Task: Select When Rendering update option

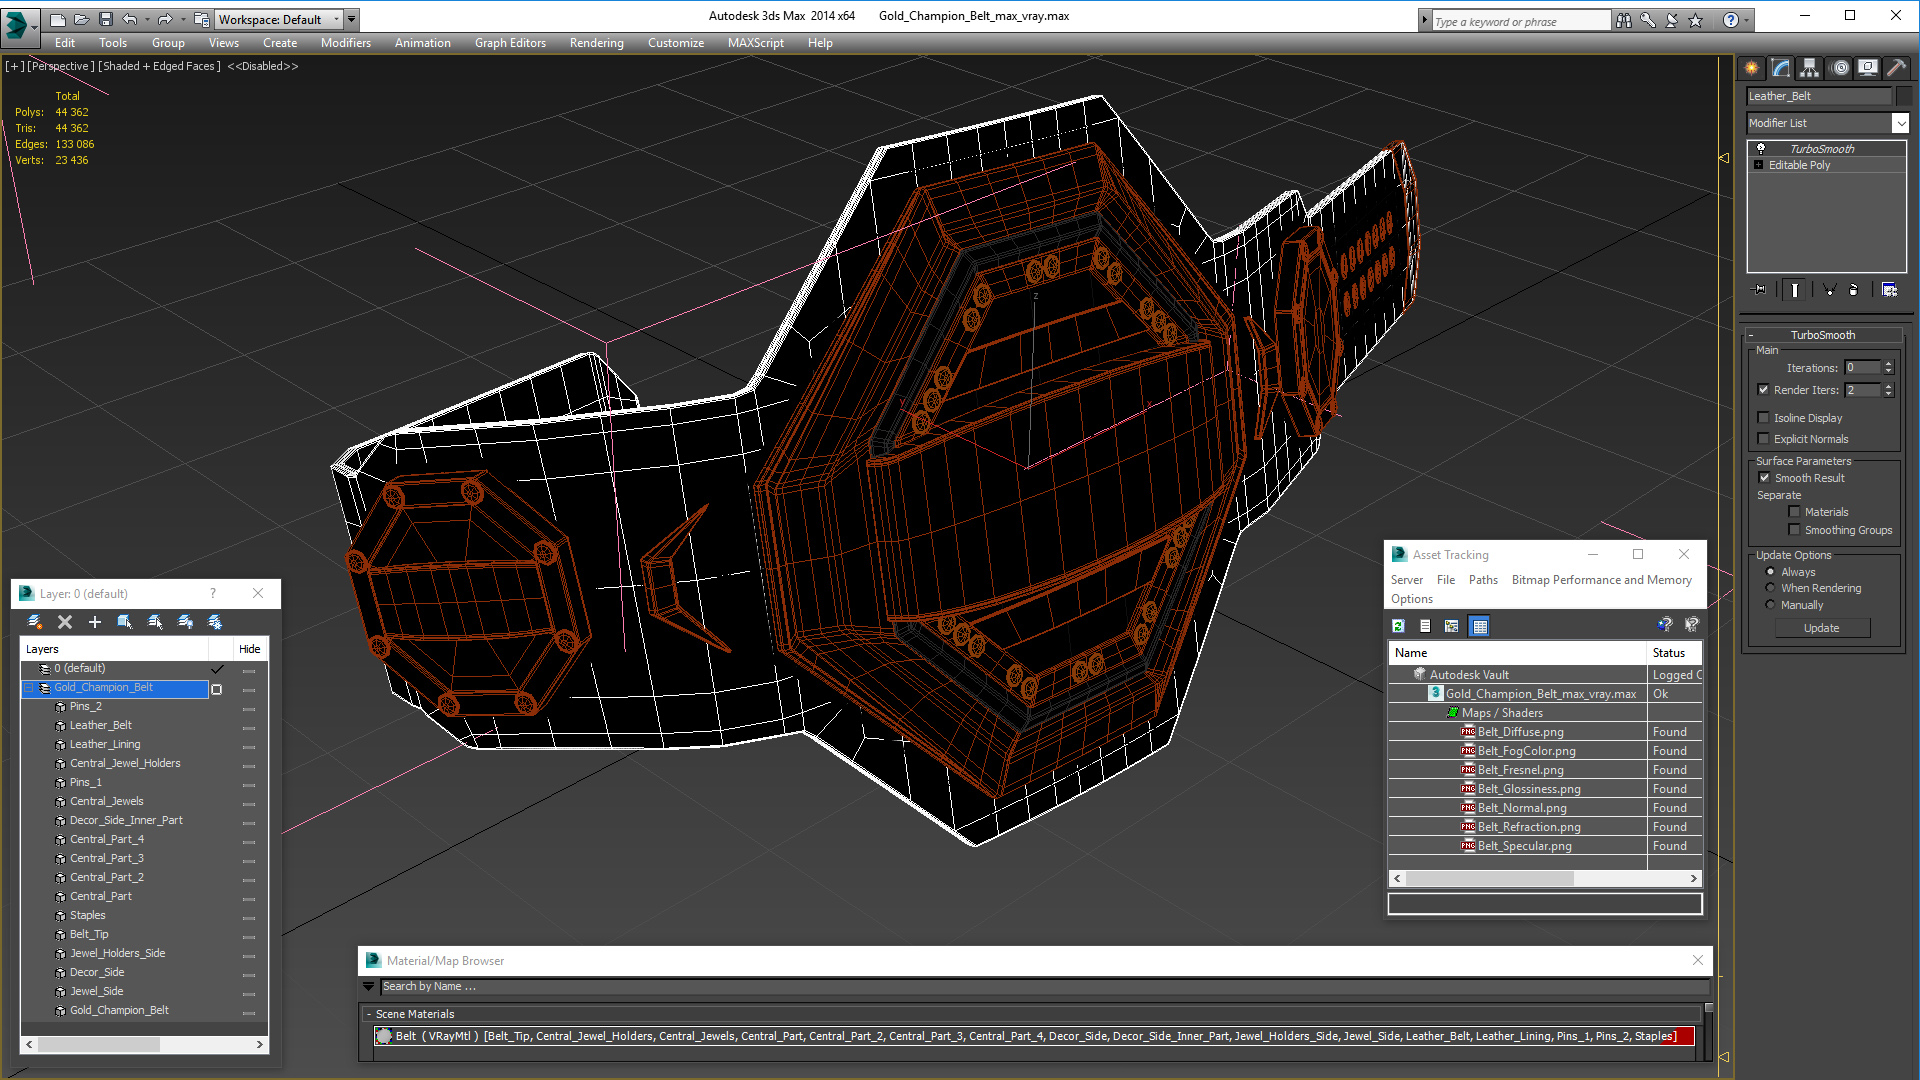Action: (1770, 588)
